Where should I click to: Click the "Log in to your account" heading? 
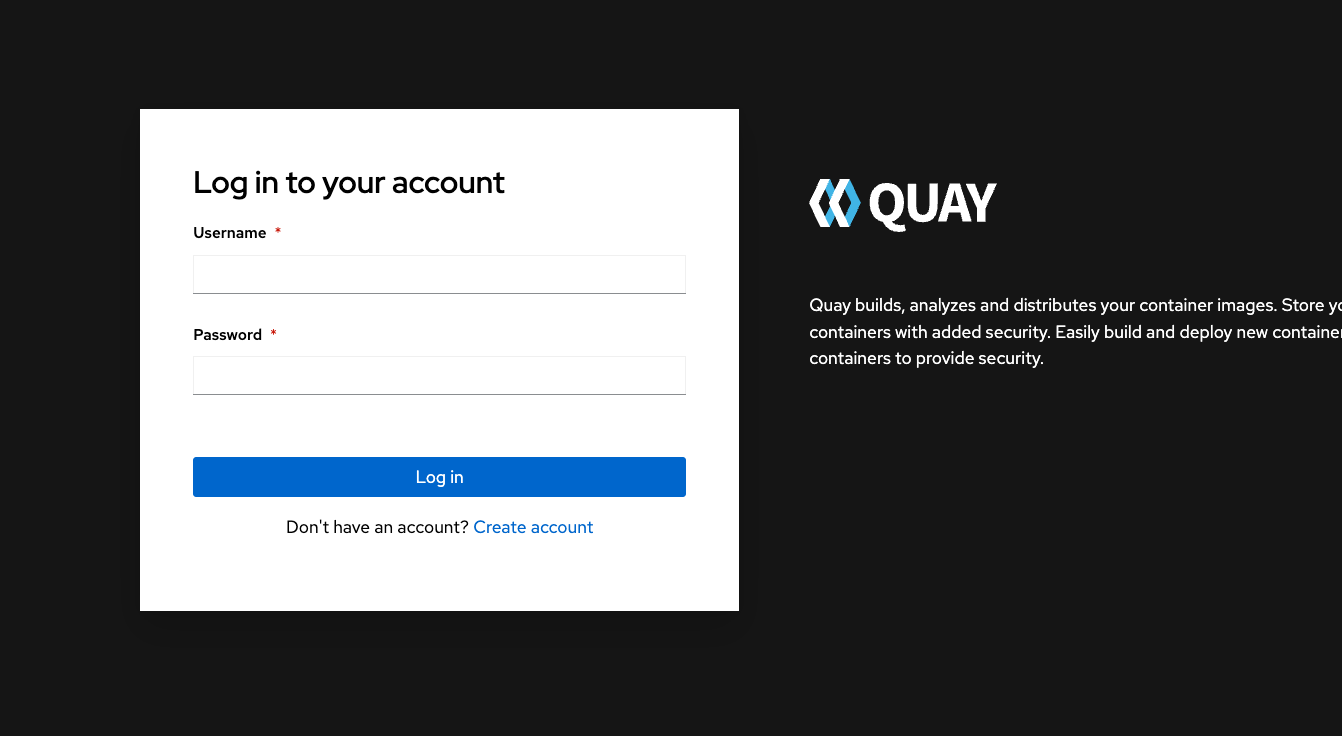click(x=348, y=182)
